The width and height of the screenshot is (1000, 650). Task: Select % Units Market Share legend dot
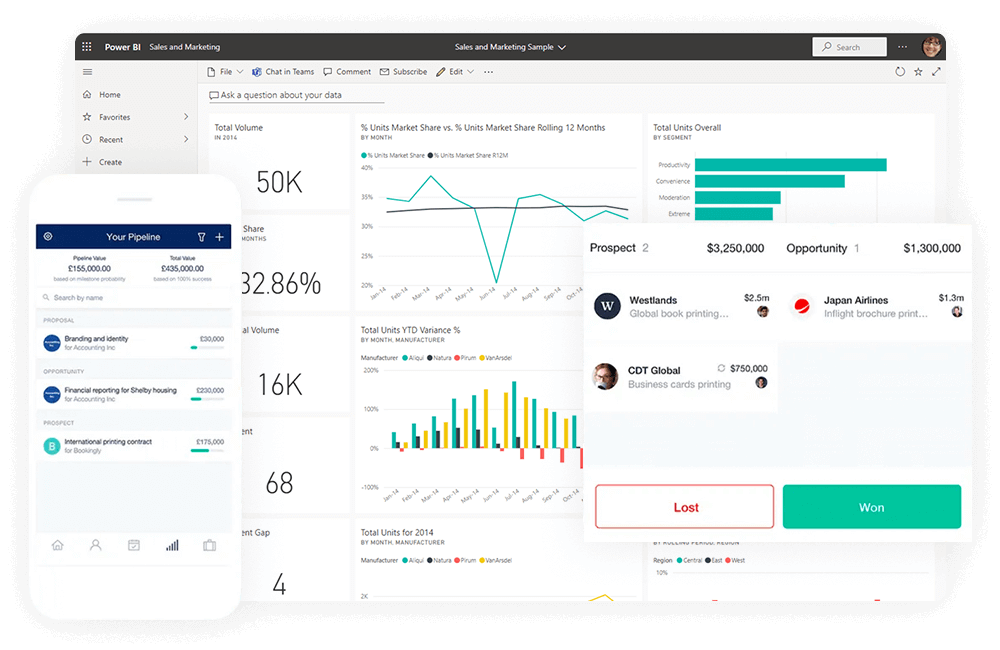click(x=364, y=156)
